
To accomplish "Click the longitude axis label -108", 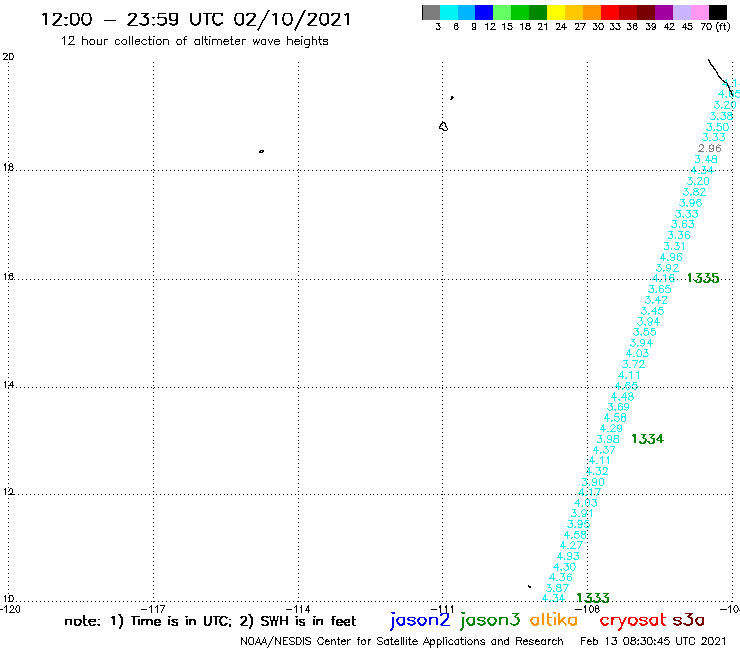I will 588,609.
